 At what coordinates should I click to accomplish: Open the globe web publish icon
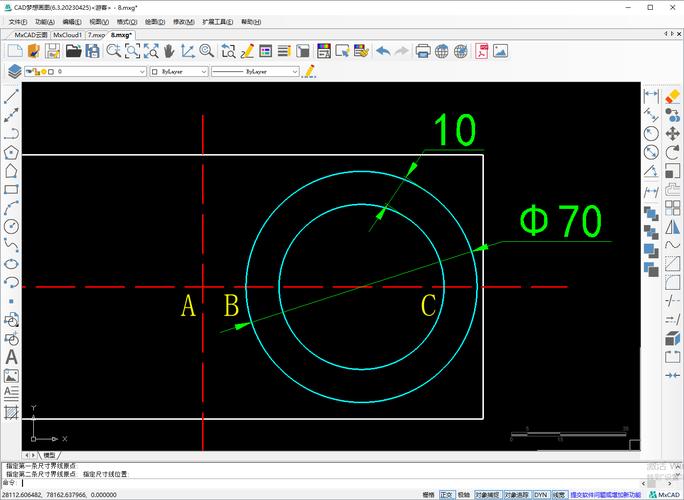coord(441,51)
